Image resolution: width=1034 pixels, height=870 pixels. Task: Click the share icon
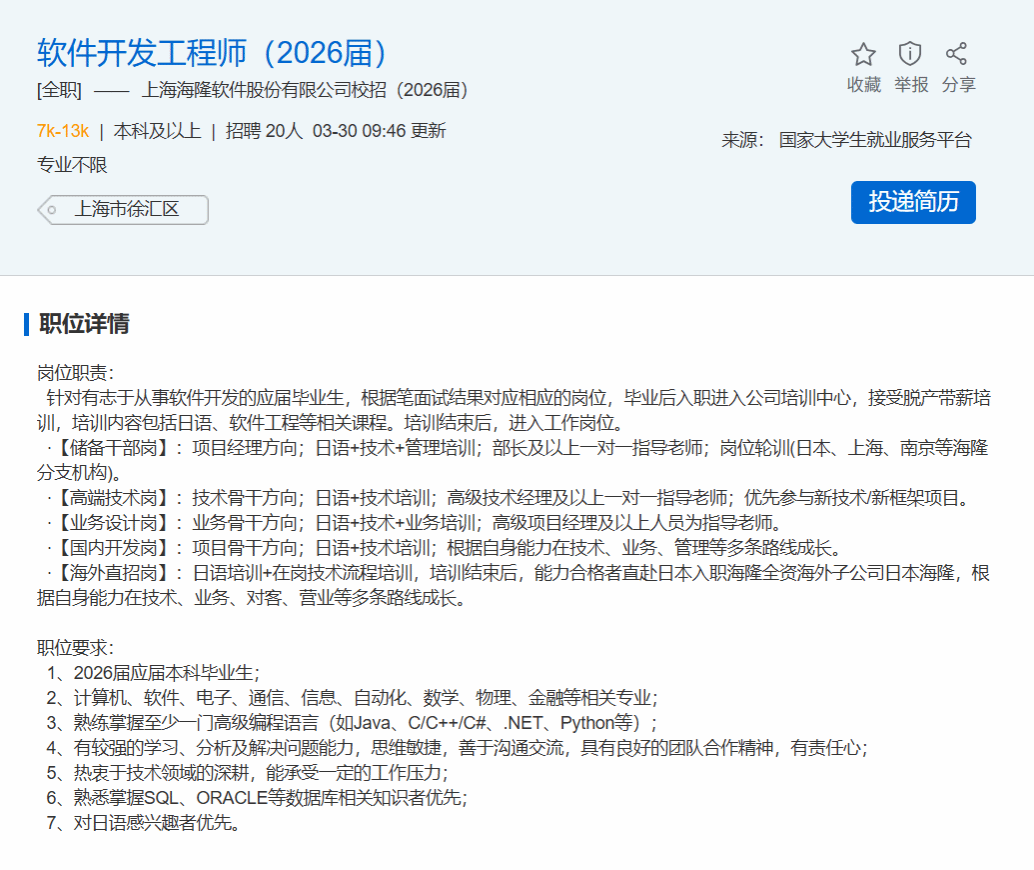pos(957,54)
